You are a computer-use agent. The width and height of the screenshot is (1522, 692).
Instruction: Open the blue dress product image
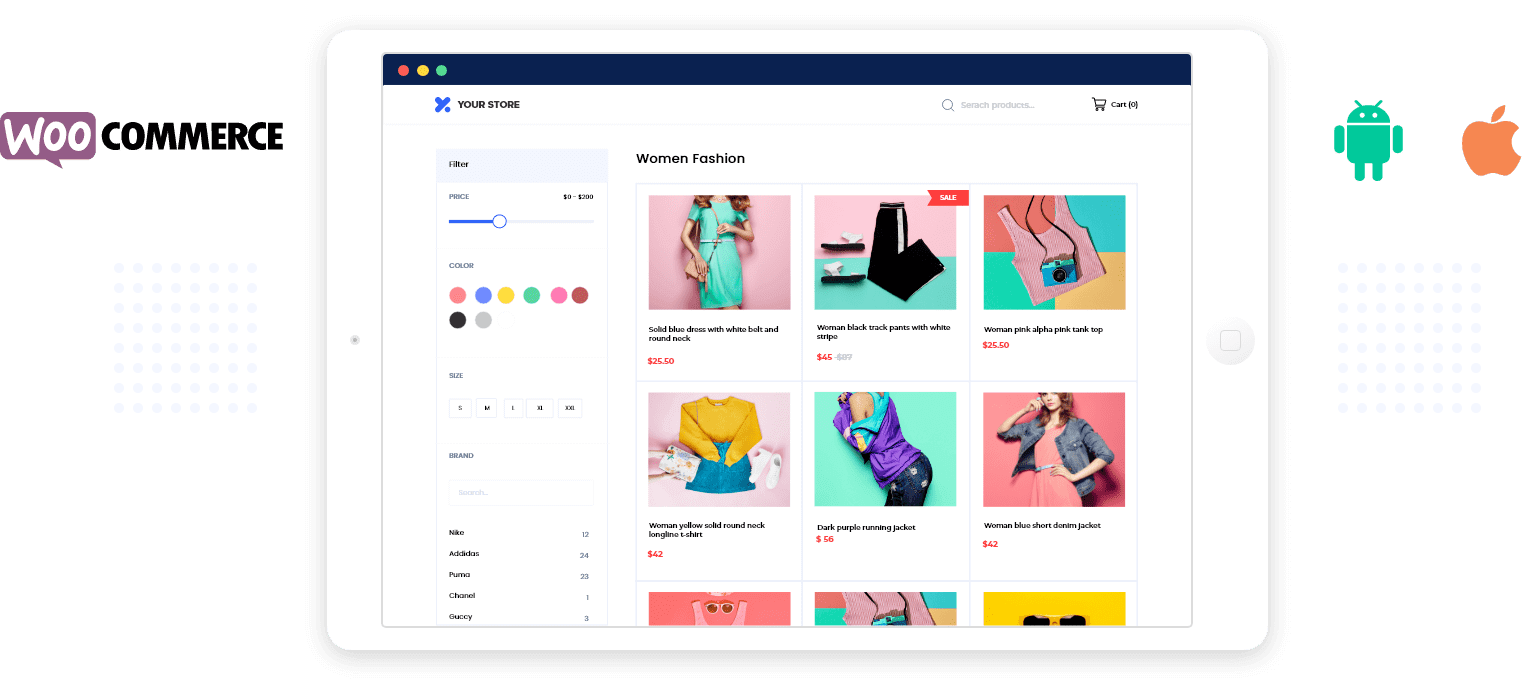click(719, 252)
